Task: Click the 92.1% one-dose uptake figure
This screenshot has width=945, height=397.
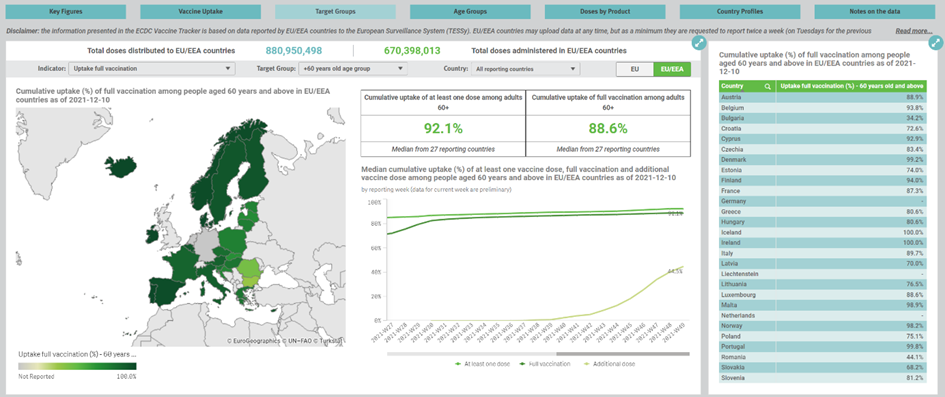Action: 443,128
